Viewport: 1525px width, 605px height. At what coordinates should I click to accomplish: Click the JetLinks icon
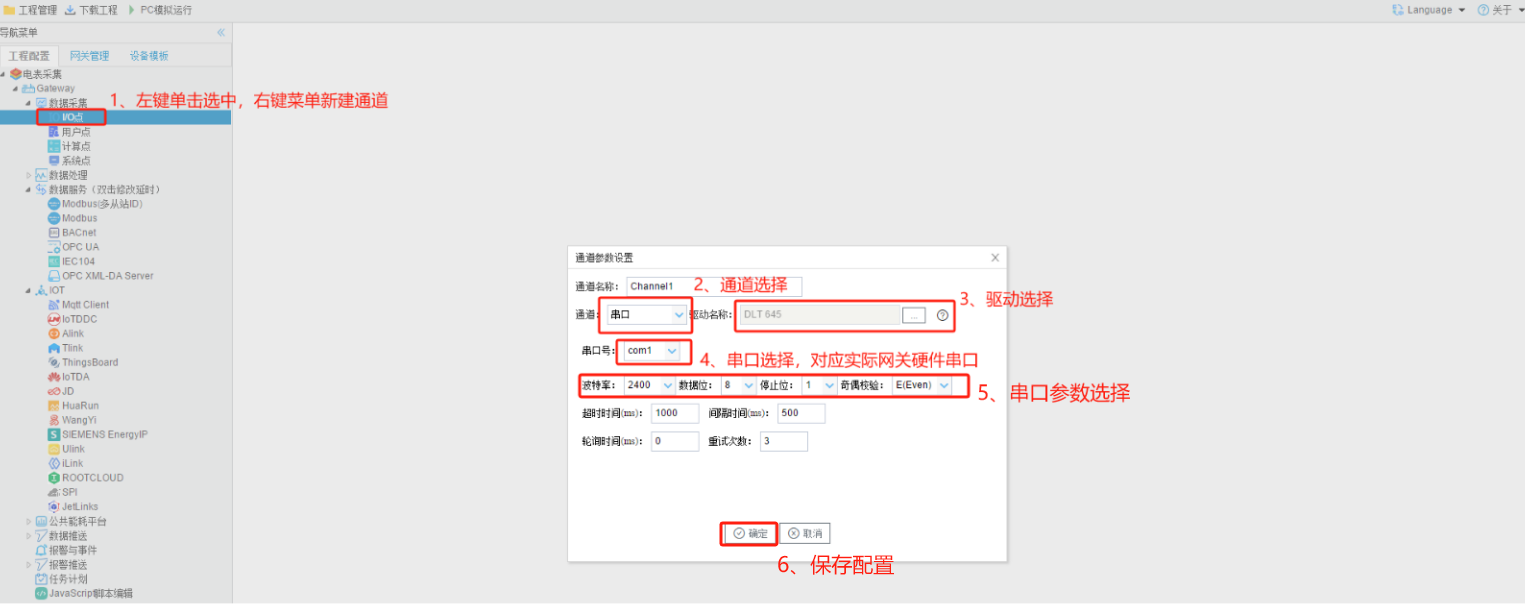(x=54, y=507)
